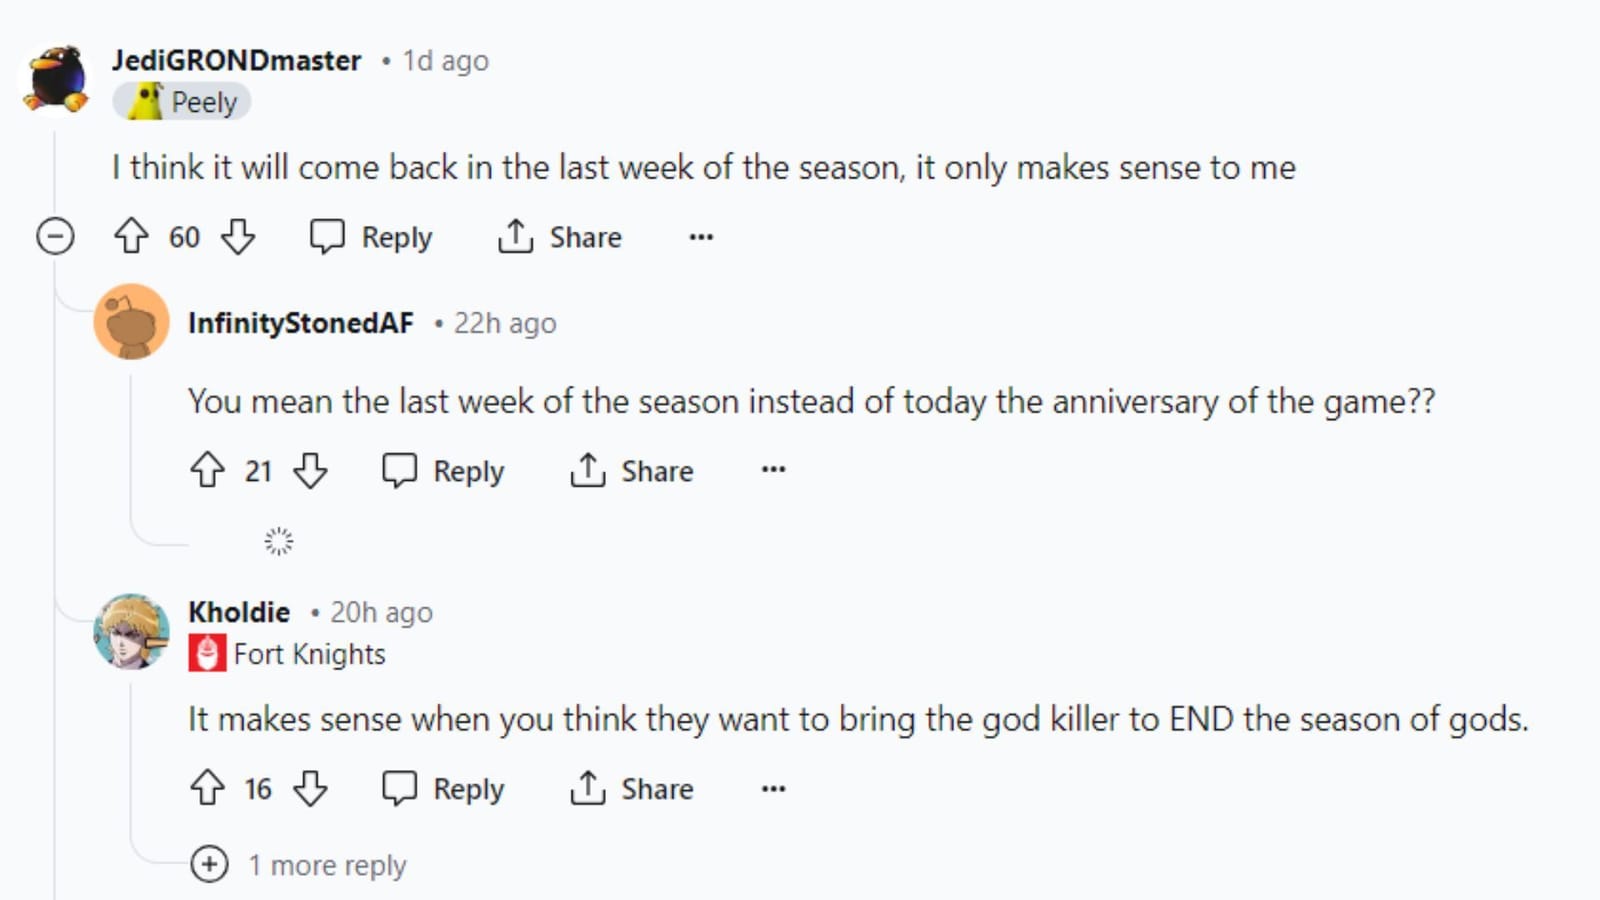Viewport: 1600px width, 900px height.
Task: Open the overflow menu on InfinityStonedAF's reply
Action: coord(773,470)
